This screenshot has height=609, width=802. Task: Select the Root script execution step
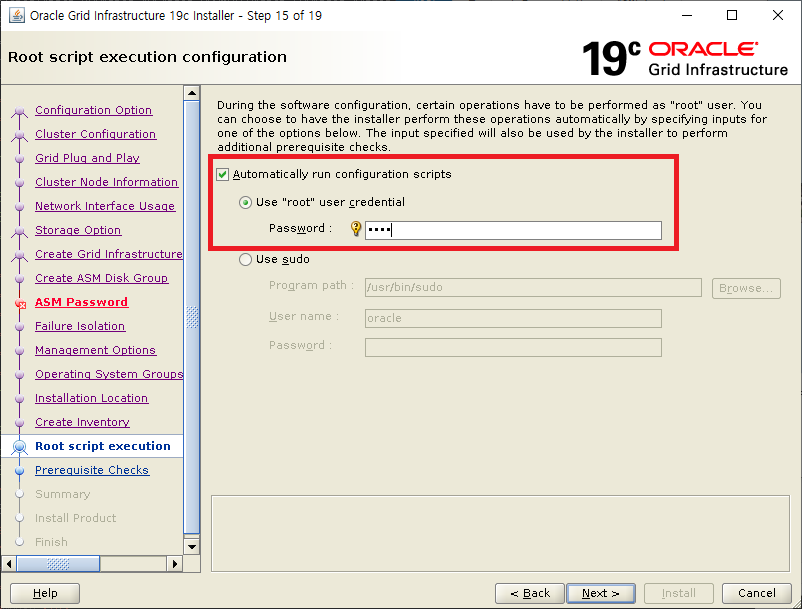103,446
